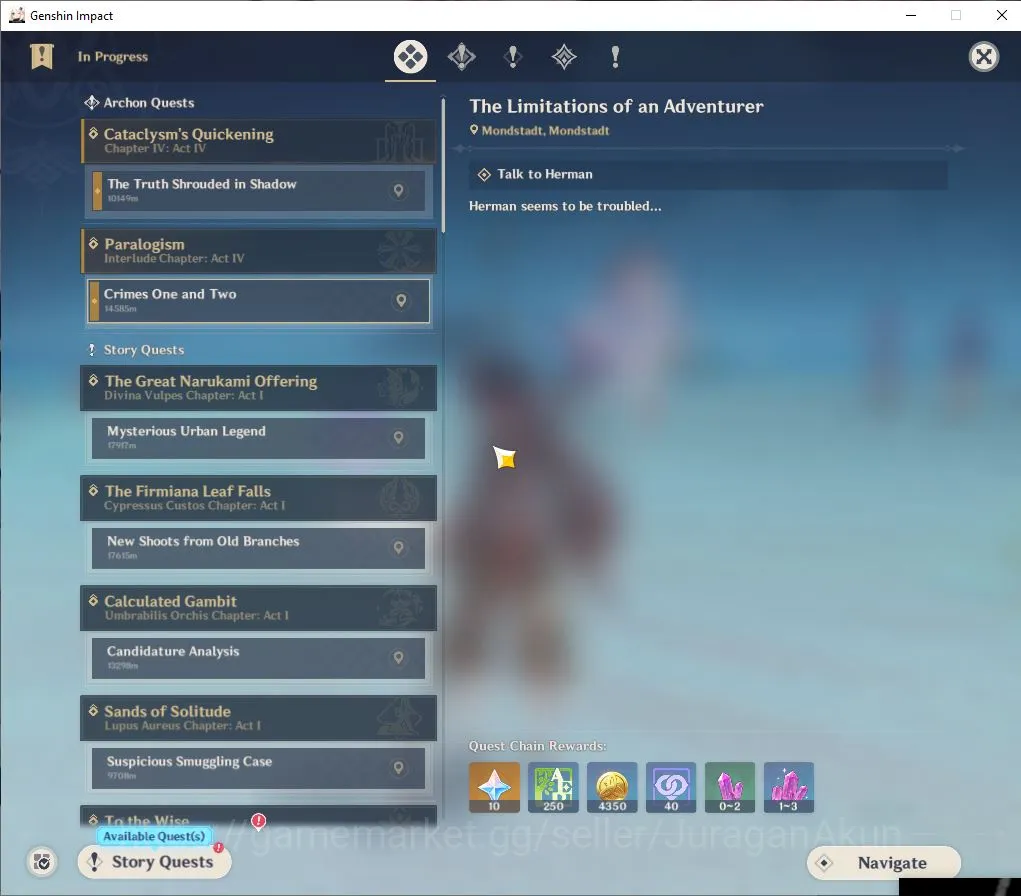Collapse the Cataclysm's Quickening quest header
Screen dimensions: 1021x896
tap(259, 141)
